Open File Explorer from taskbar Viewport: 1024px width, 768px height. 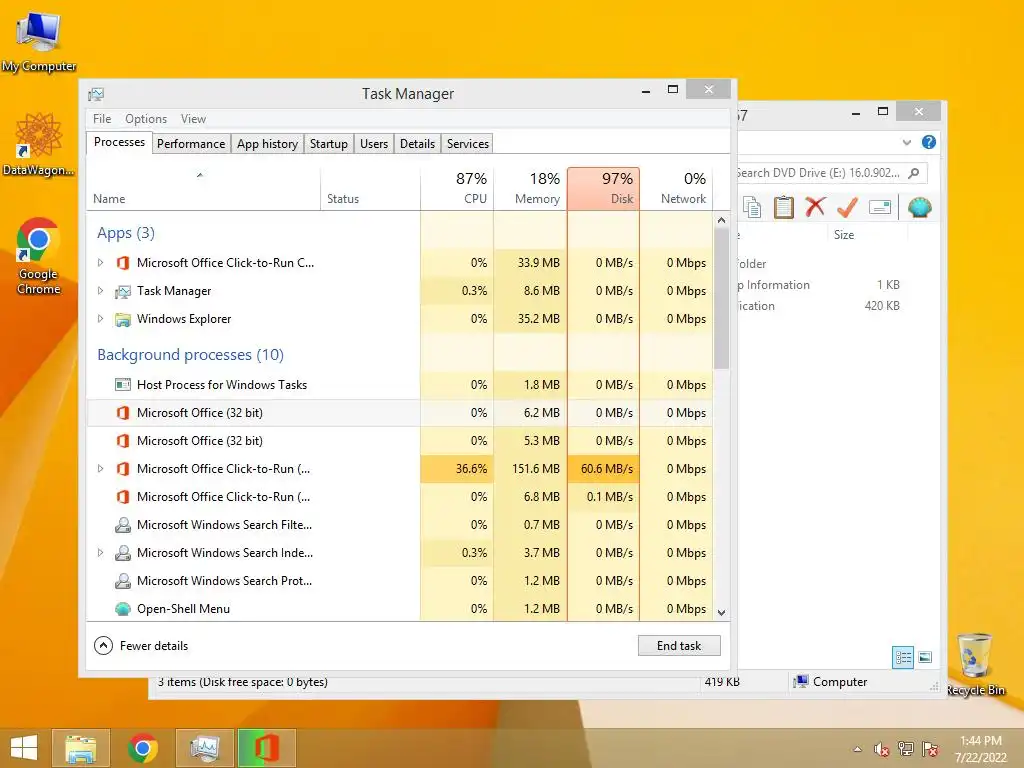80,748
